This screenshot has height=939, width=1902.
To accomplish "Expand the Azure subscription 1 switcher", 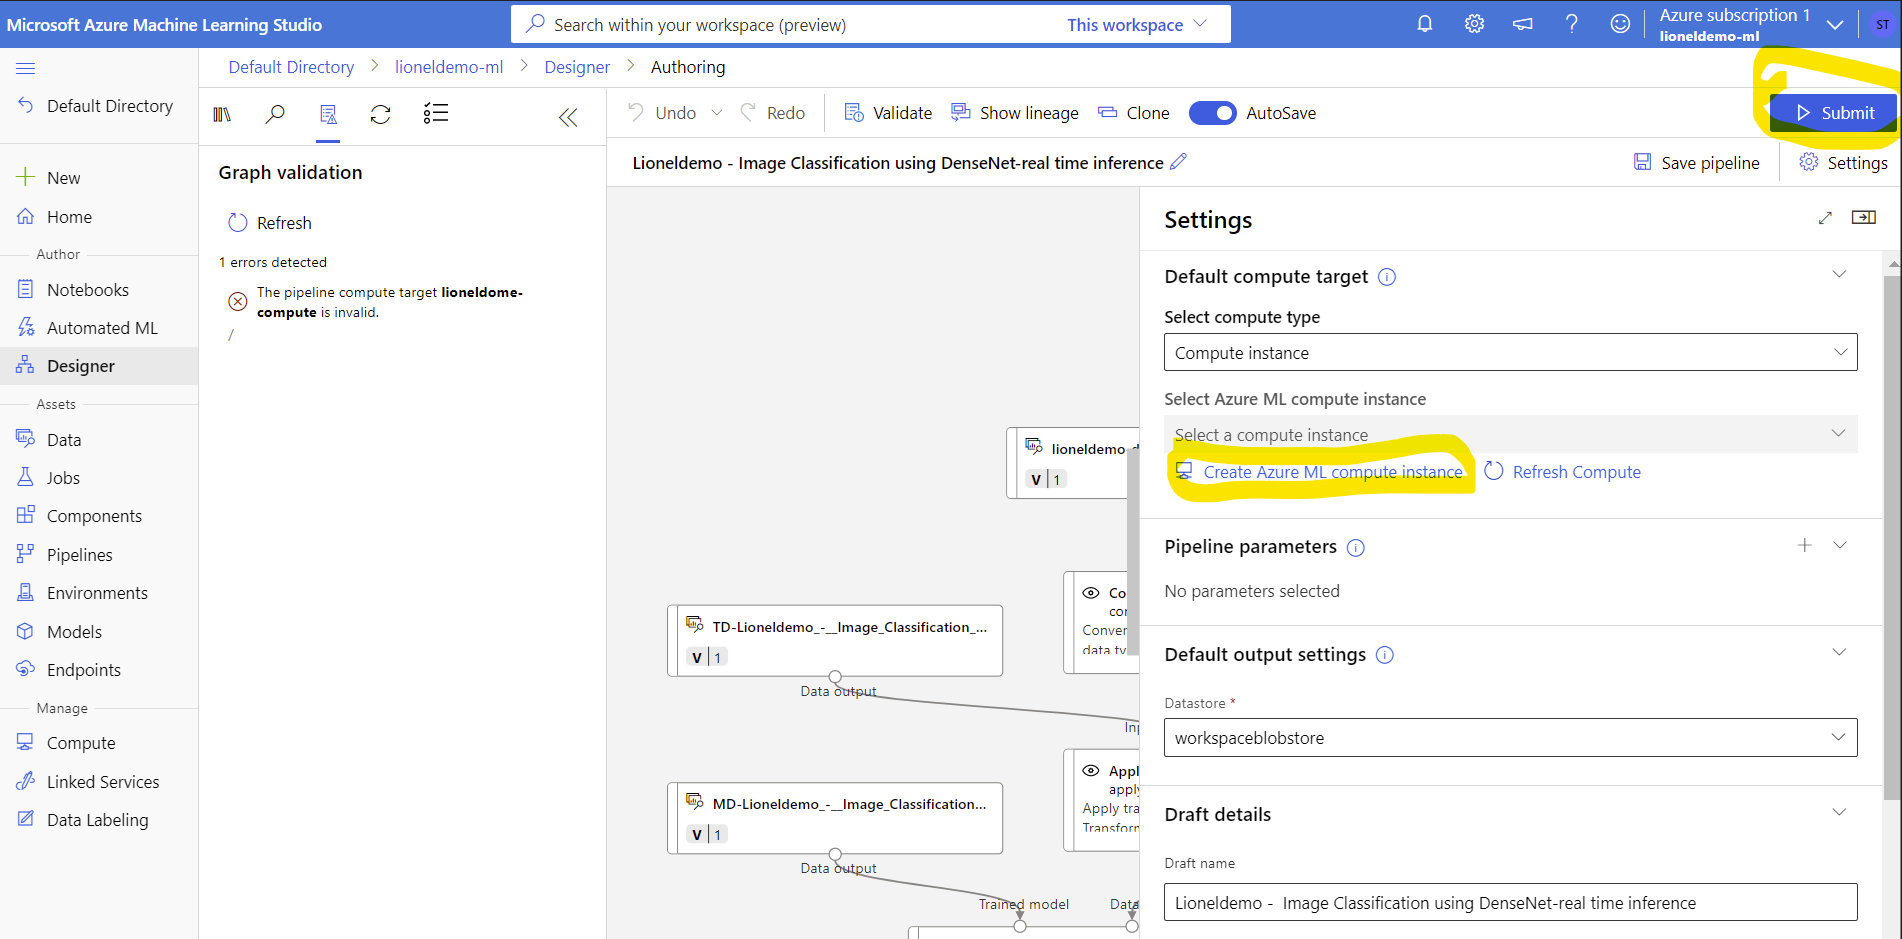I will pyautogui.click(x=1834, y=25).
